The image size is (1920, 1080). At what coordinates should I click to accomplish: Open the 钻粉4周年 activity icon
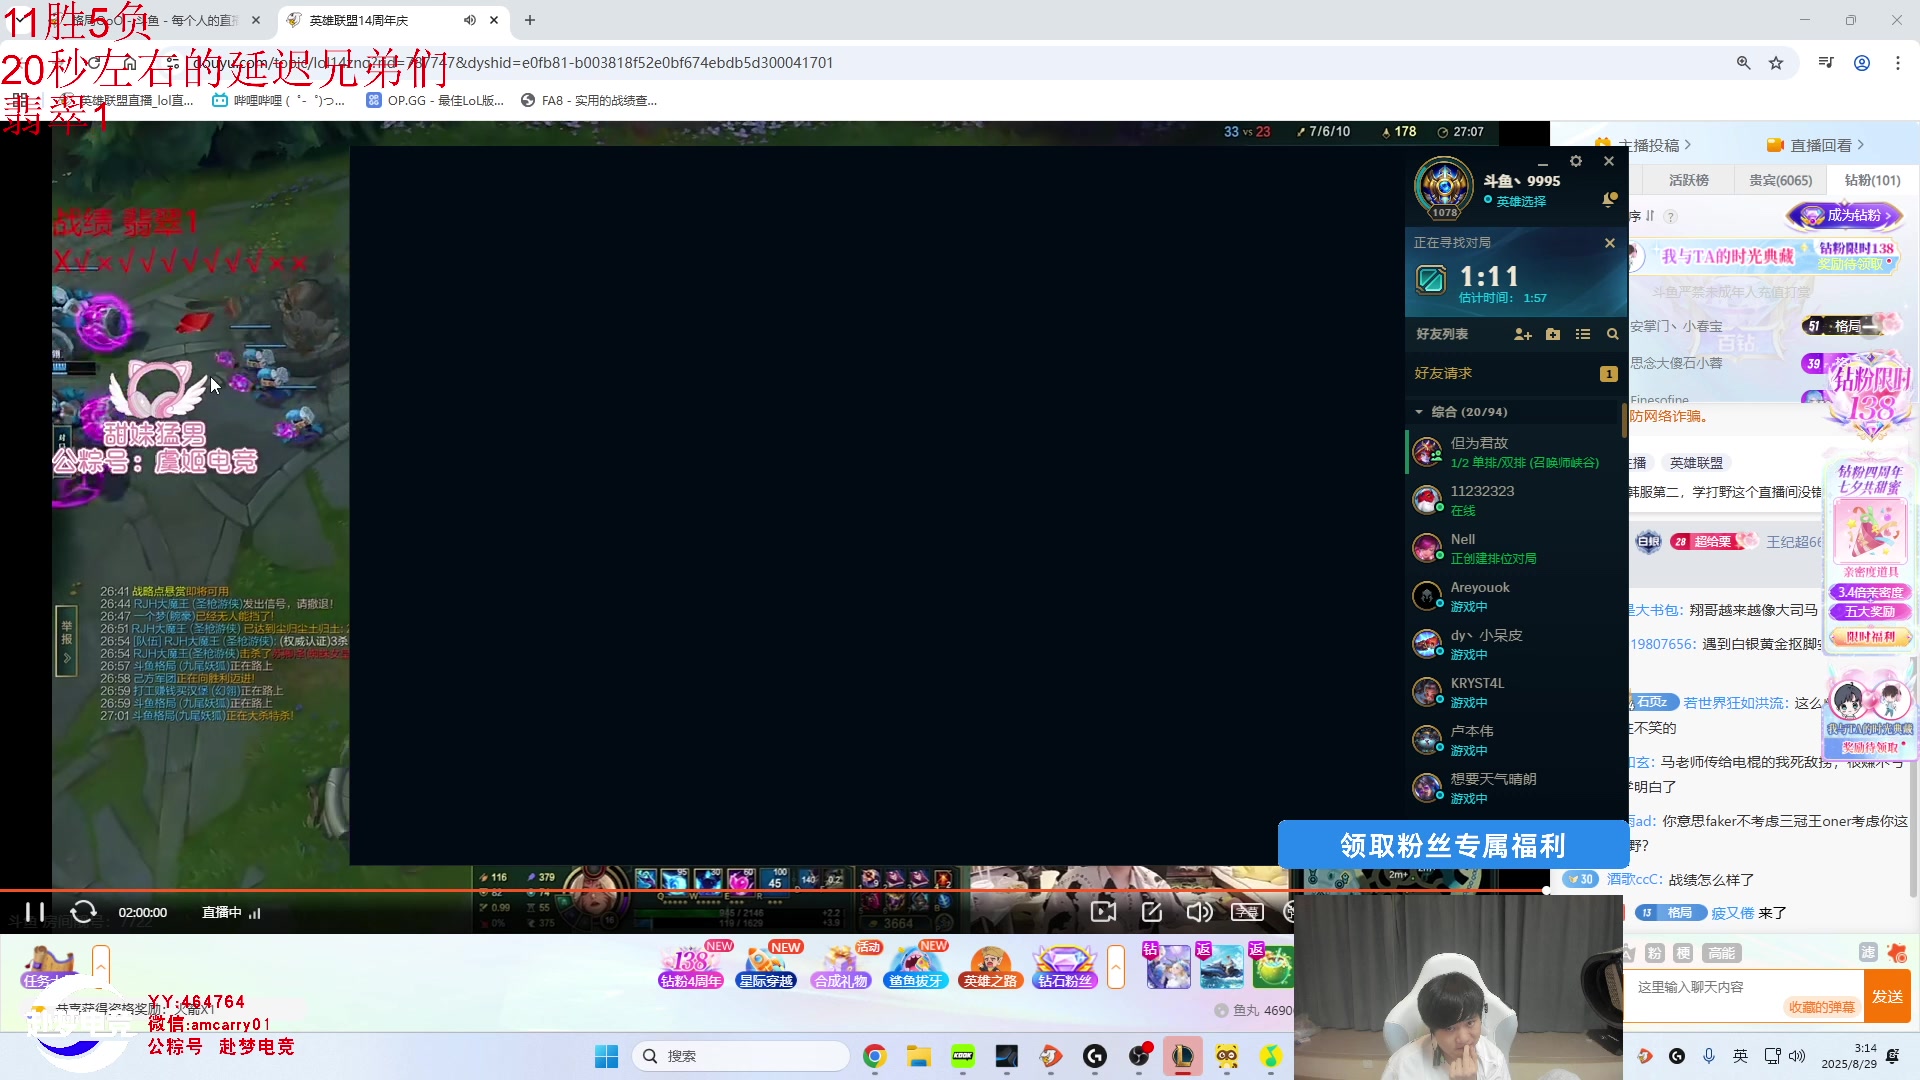[691, 967]
